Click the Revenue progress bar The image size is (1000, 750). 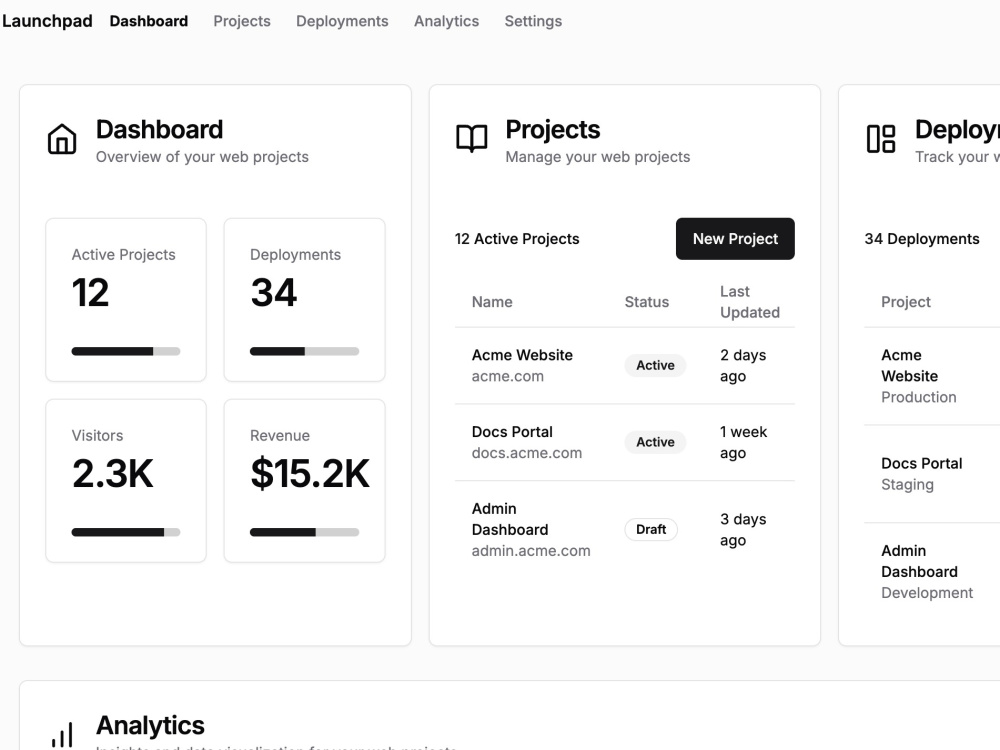click(x=304, y=532)
